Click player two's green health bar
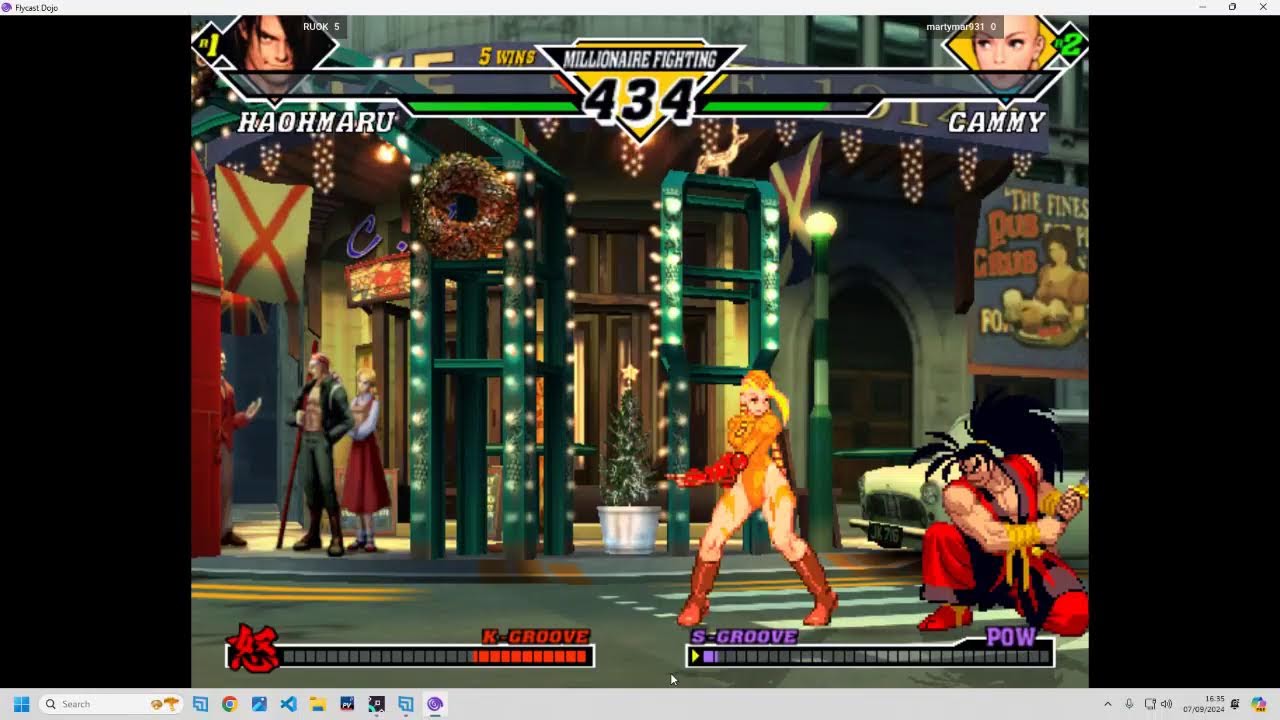This screenshot has height=720, width=1280. coord(765,106)
